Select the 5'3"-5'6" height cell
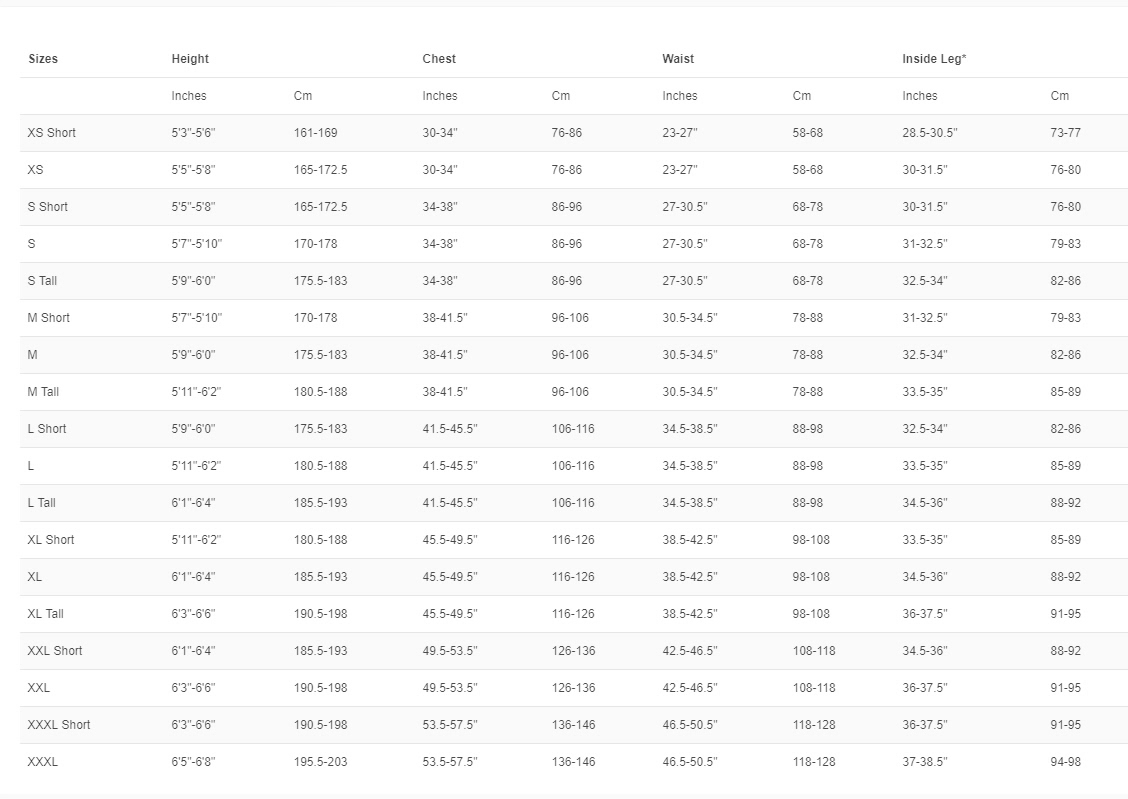1128x799 pixels. click(193, 133)
